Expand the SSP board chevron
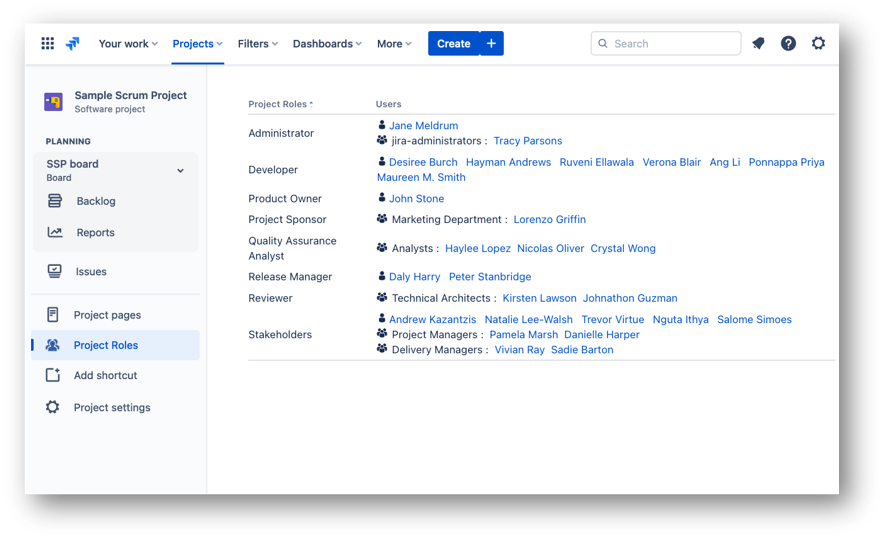 [x=180, y=171]
